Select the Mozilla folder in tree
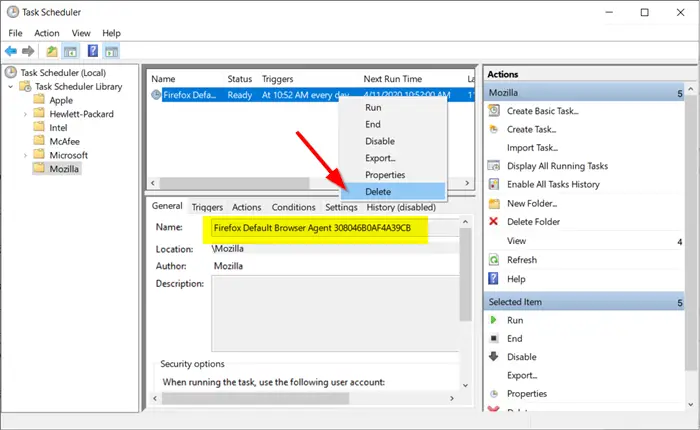700x430 pixels. [64, 169]
